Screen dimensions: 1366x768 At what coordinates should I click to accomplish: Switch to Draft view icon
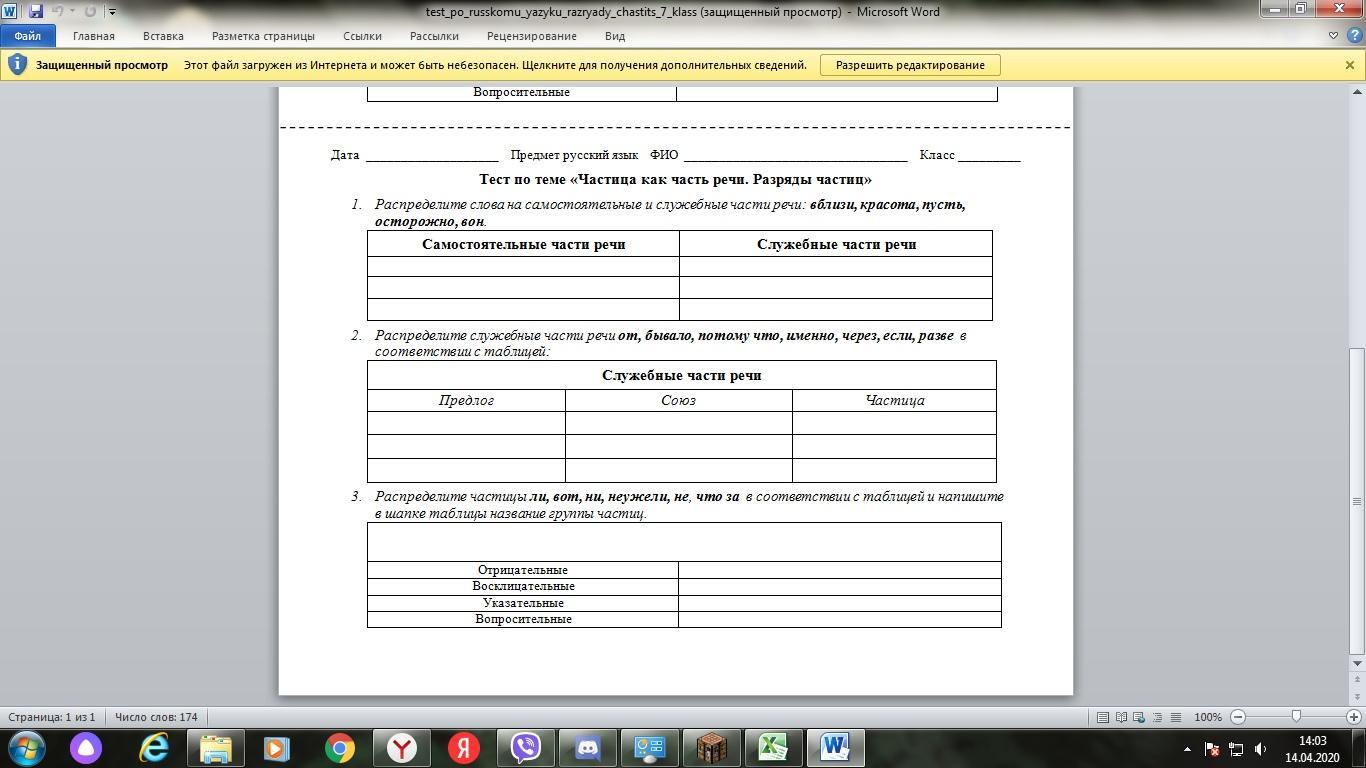coord(1176,717)
